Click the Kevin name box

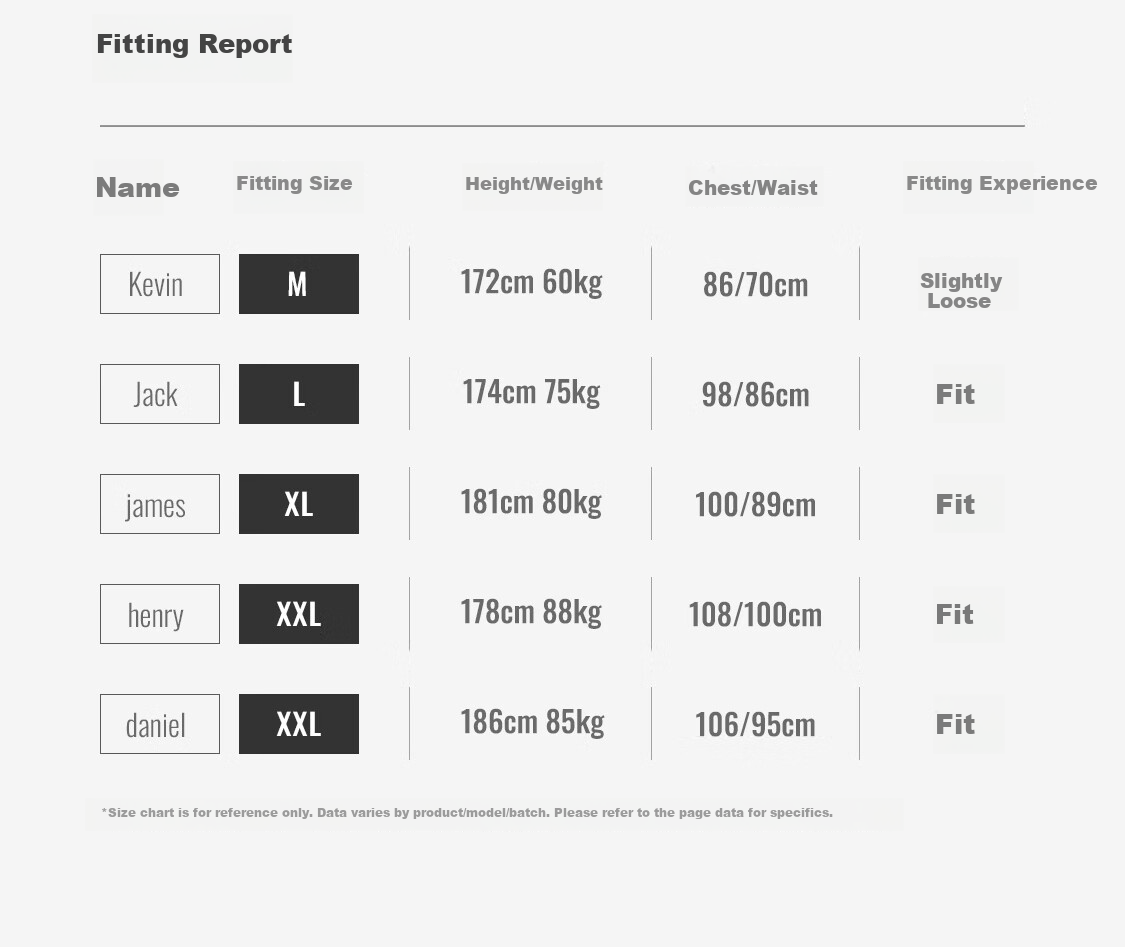click(160, 284)
